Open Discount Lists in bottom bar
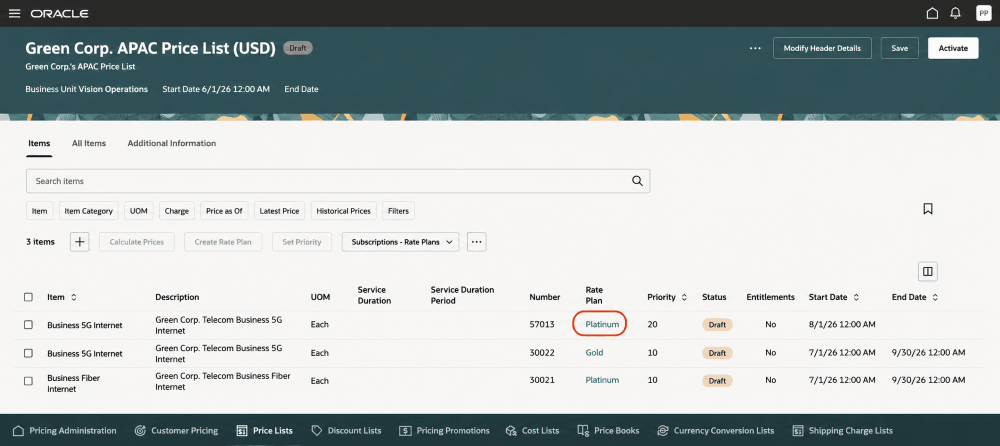 tap(346, 431)
